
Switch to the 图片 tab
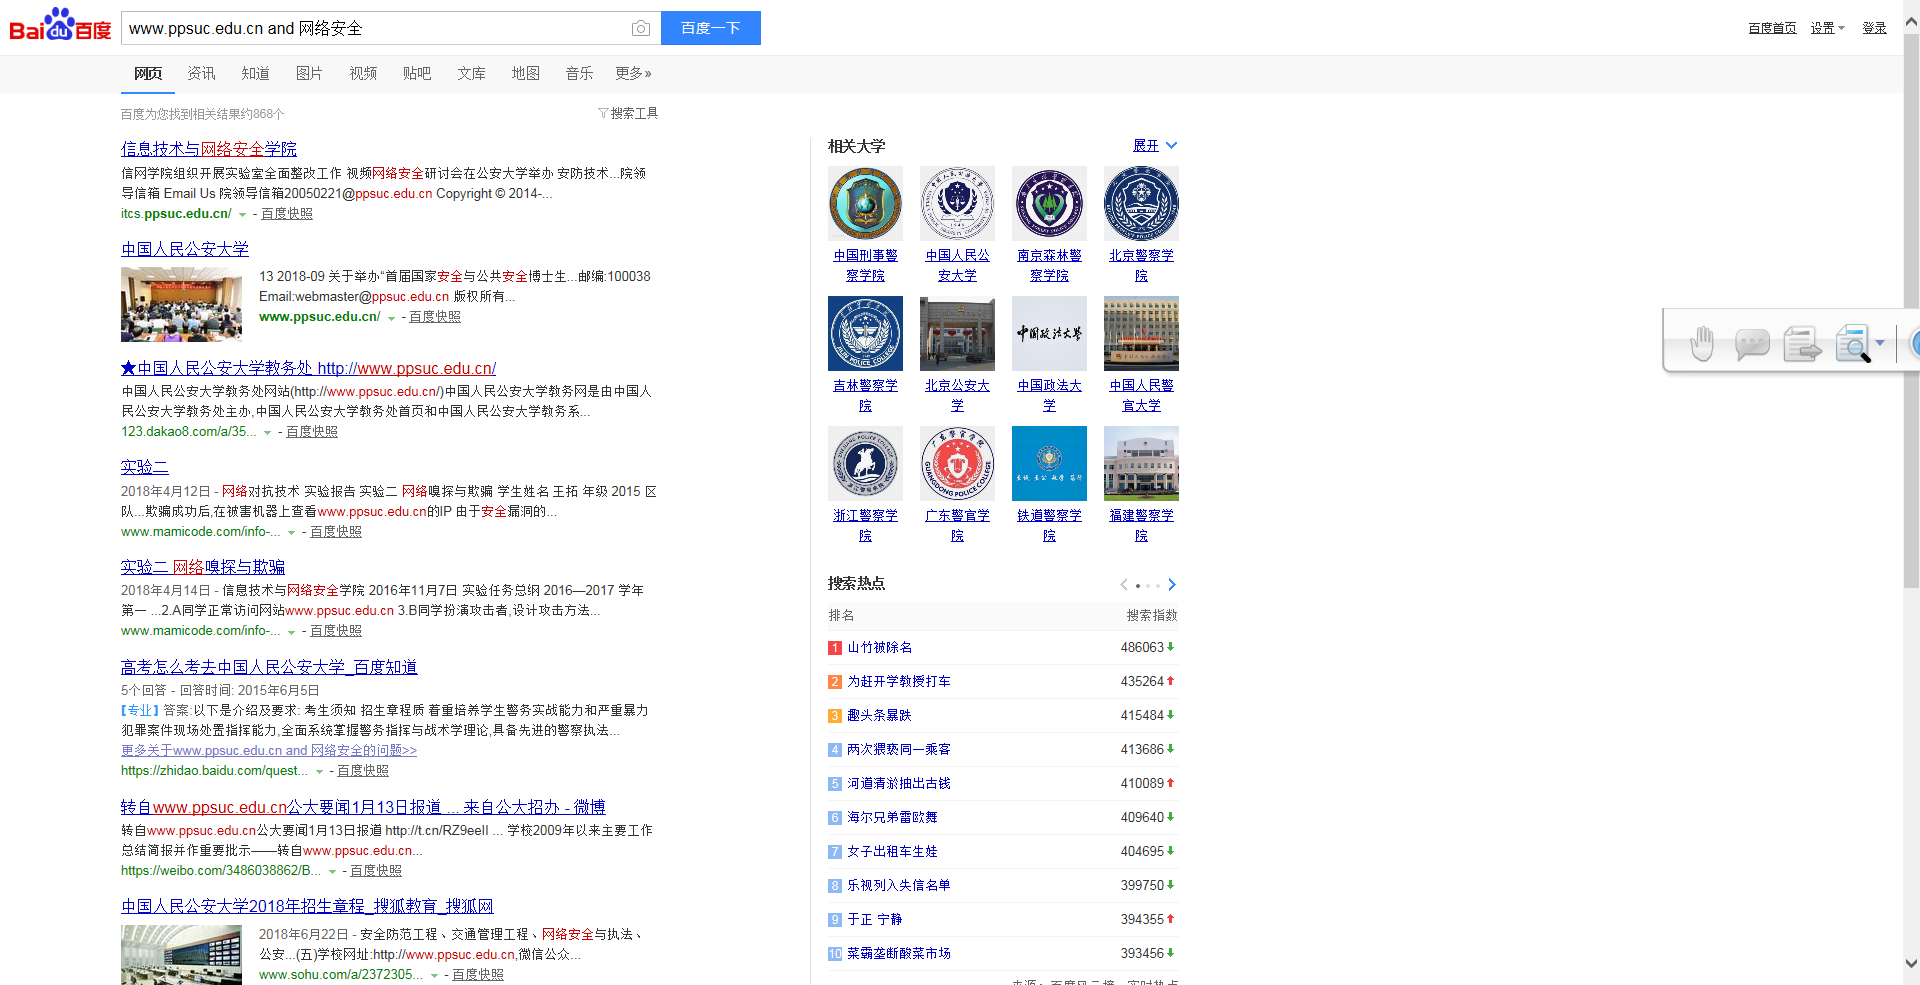(x=309, y=73)
